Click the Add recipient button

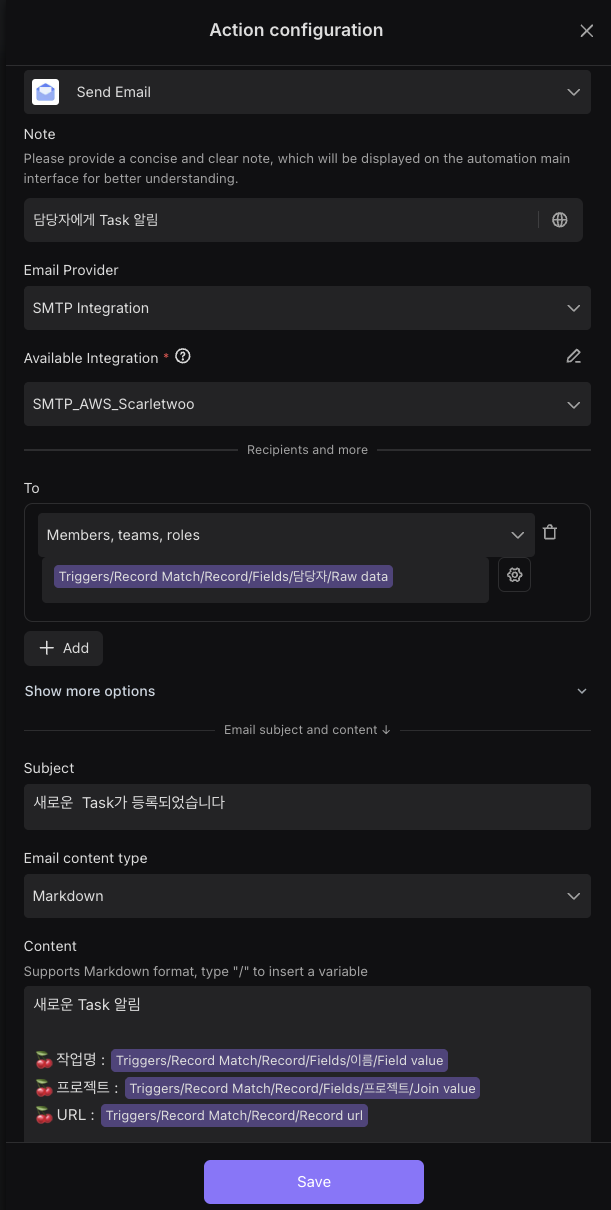(64, 648)
